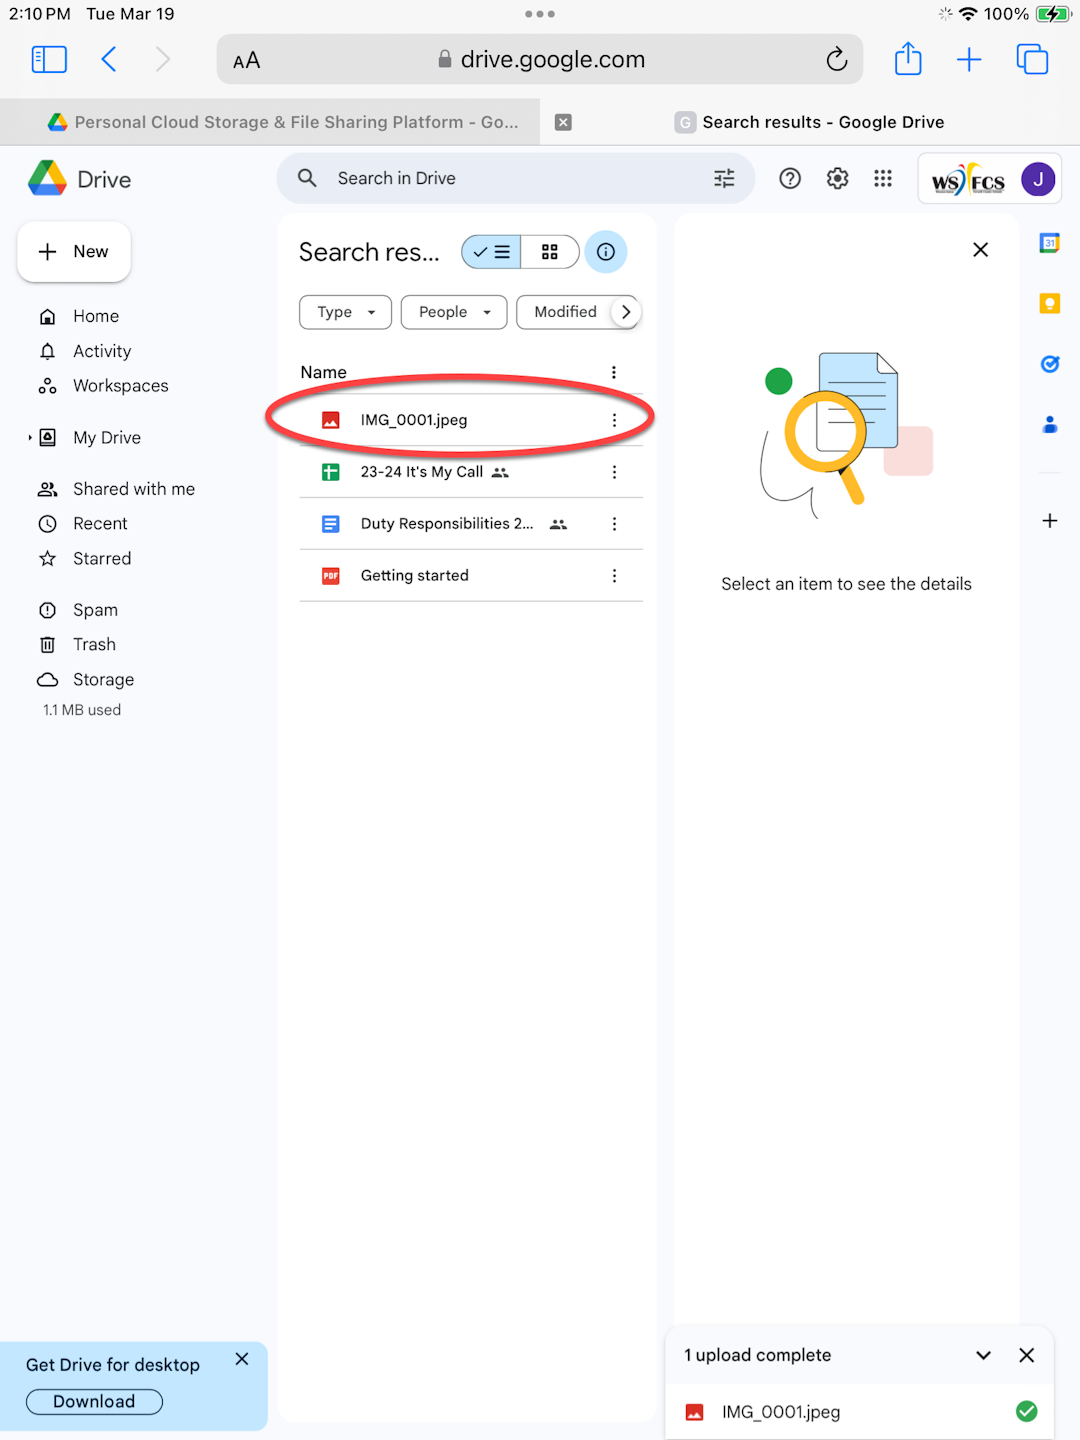Dismiss Get Drive for desktop banner
Viewport: 1080px width, 1440px height.
click(x=242, y=1359)
